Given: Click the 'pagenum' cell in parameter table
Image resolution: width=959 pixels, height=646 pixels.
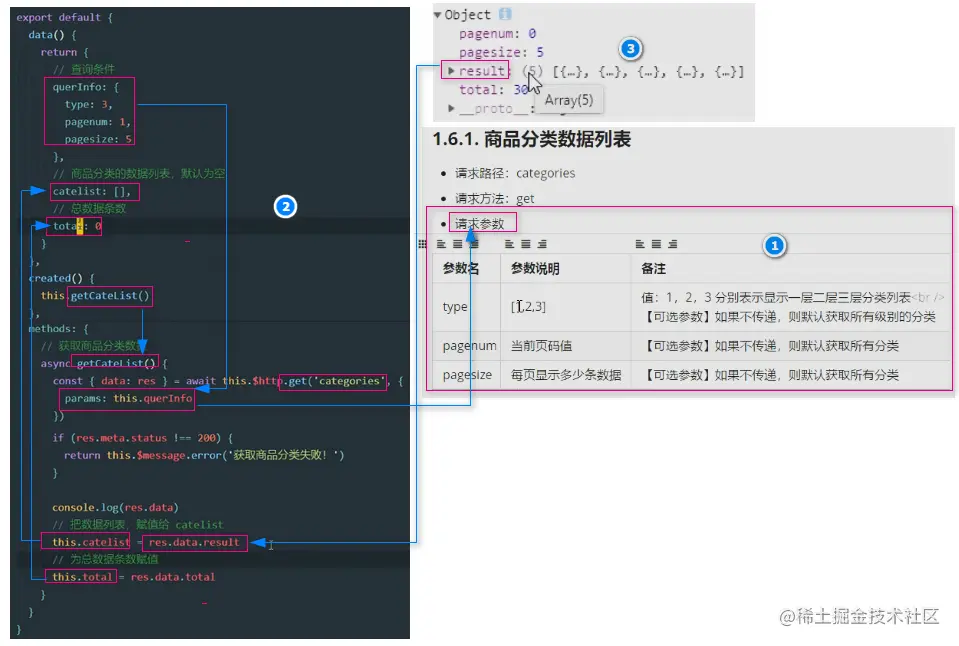Looking at the screenshot, I should (x=470, y=346).
